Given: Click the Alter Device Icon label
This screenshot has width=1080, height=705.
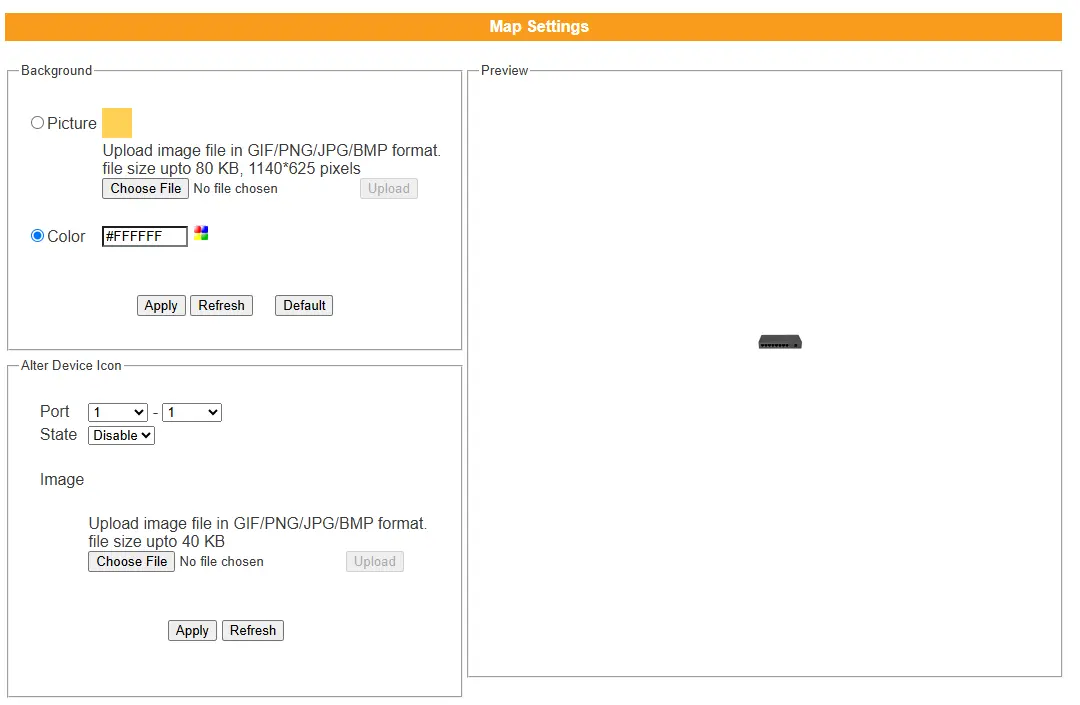Looking at the screenshot, I should [x=71, y=366].
